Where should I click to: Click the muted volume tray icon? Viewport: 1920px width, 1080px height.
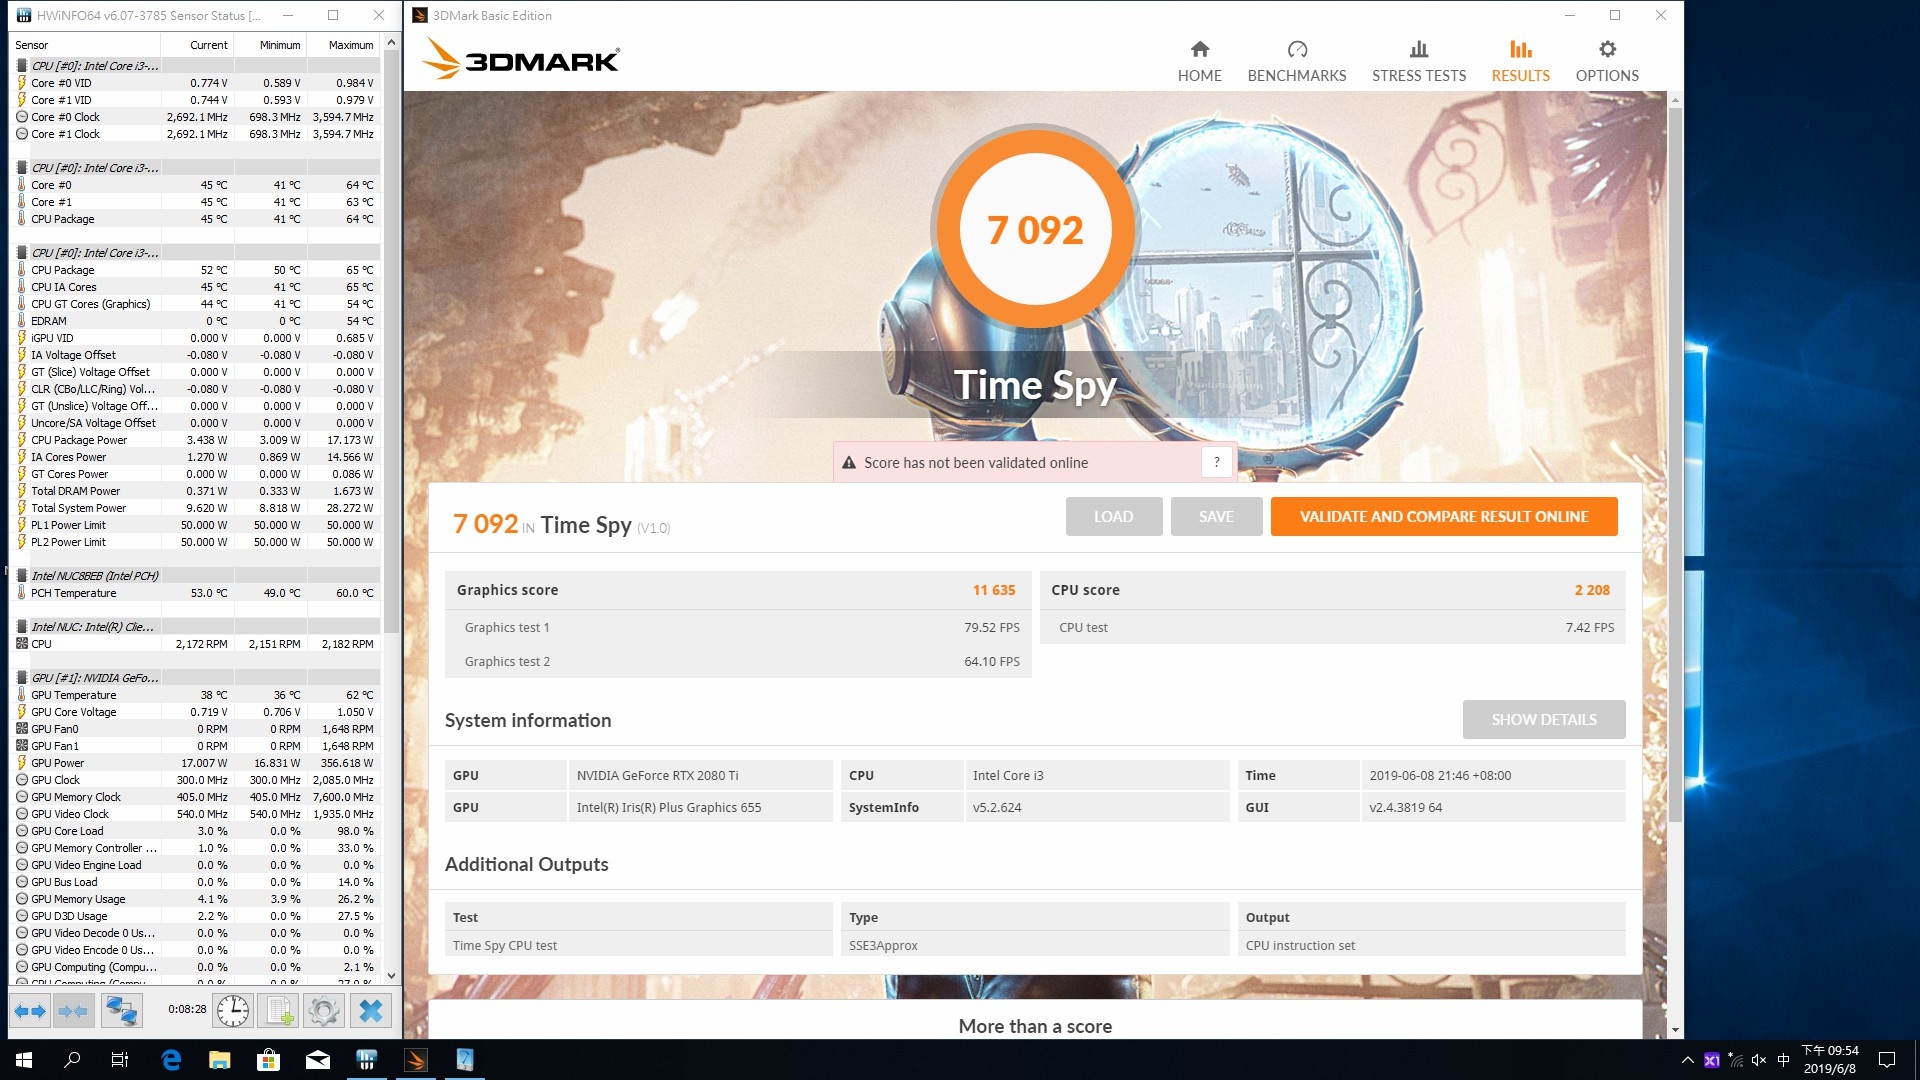[1759, 1060]
